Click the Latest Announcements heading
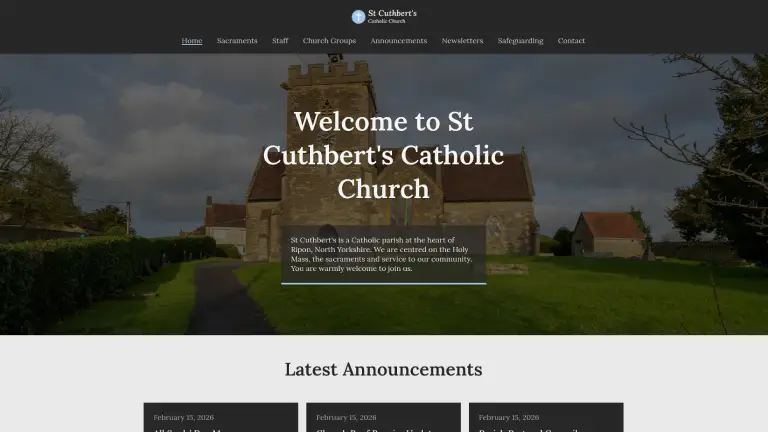Image resolution: width=768 pixels, height=432 pixels. pos(384,369)
